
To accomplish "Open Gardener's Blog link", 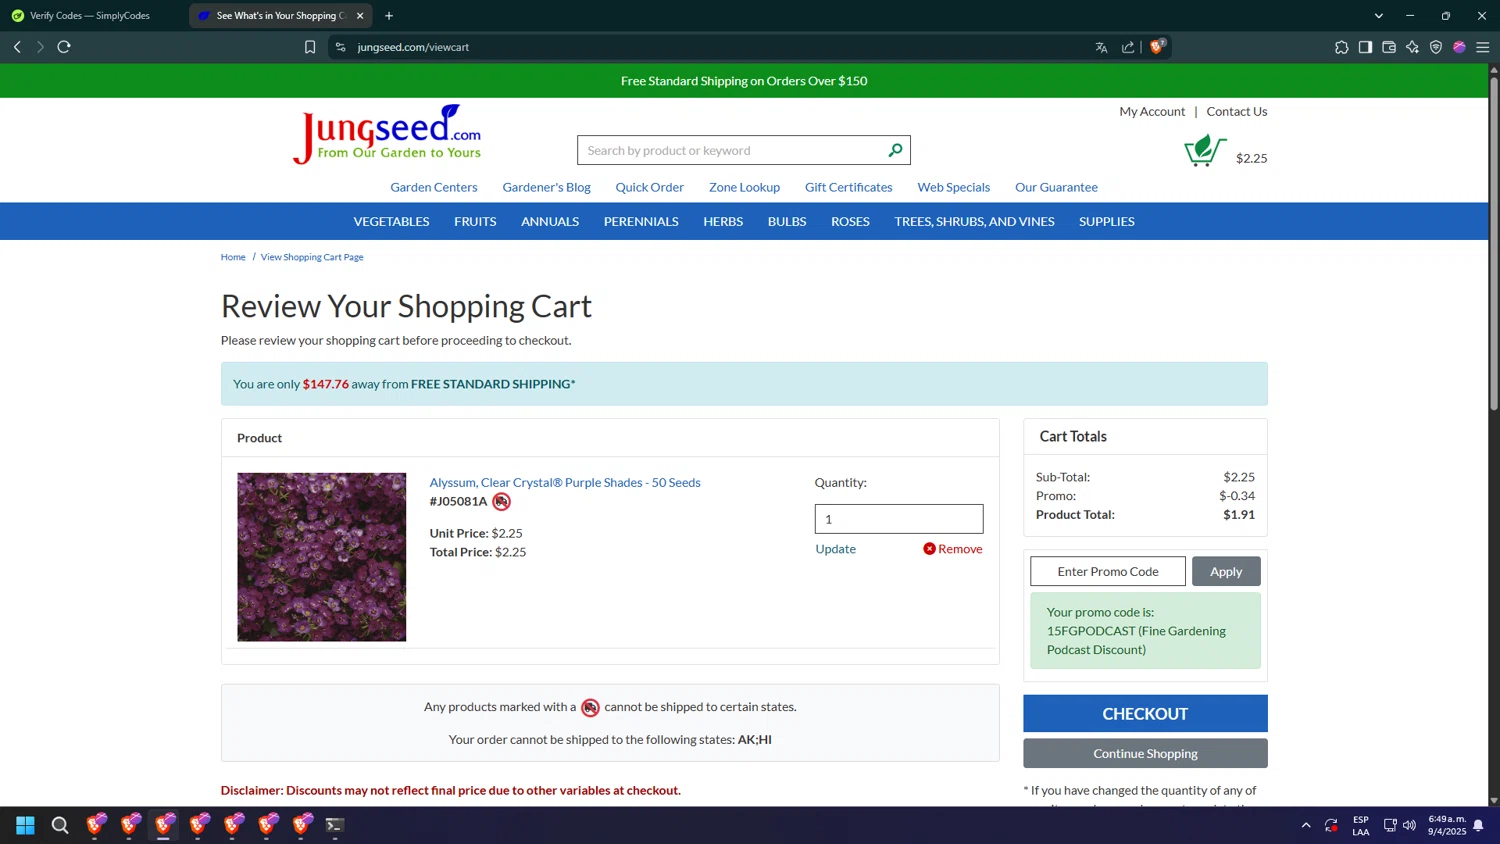I will pyautogui.click(x=546, y=187).
